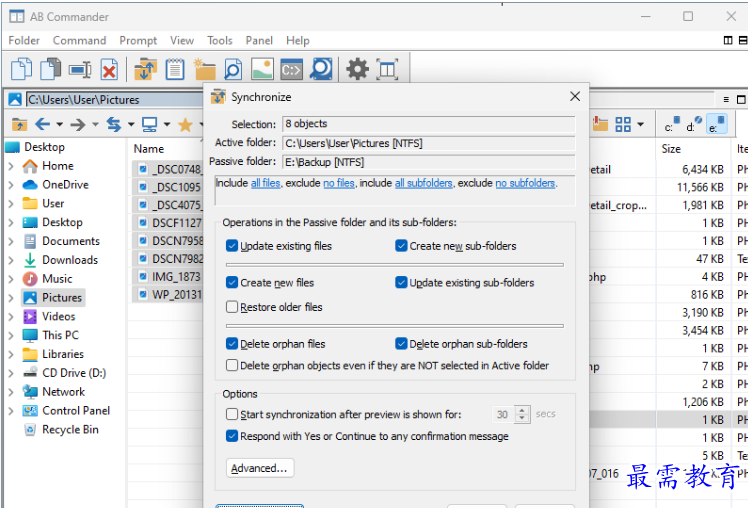Open the settings gear toolbar icon
The width and height of the screenshot is (748, 508).
[357, 69]
